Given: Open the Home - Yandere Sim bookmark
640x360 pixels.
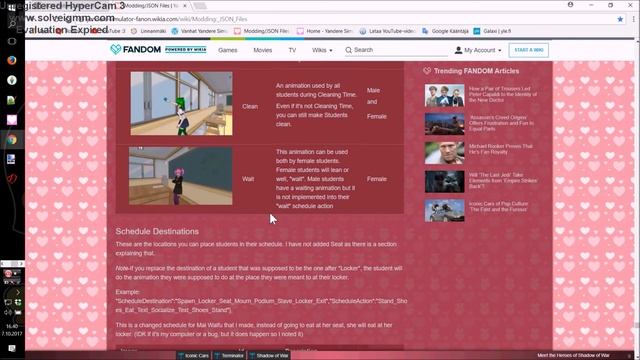Looking at the screenshot, I should [324, 31].
